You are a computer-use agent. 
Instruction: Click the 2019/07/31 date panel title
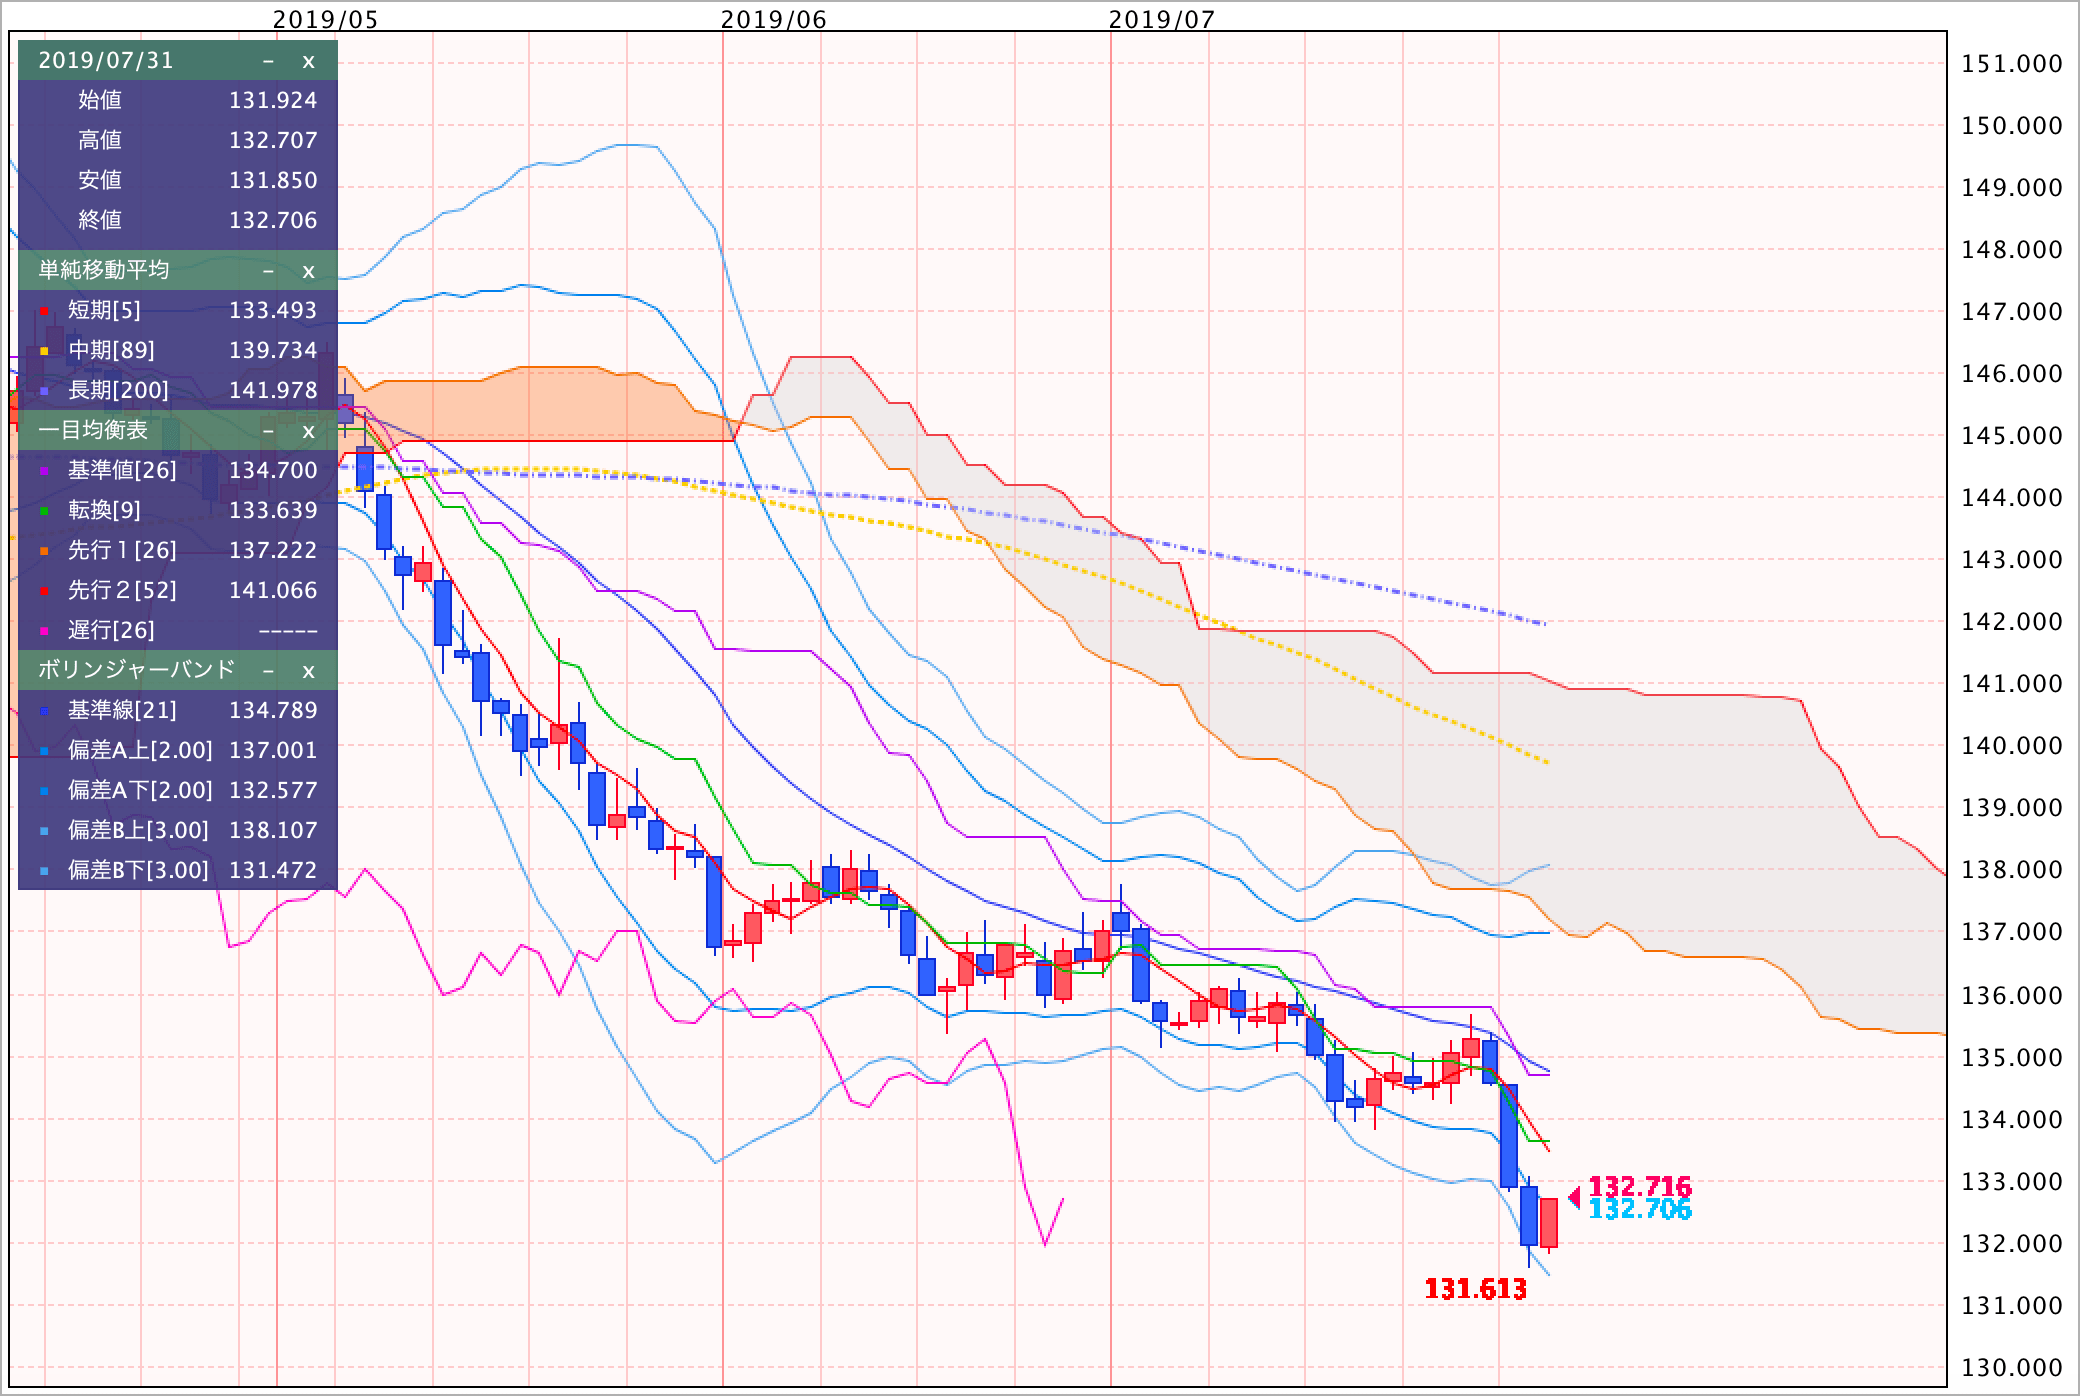(x=106, y=60)
